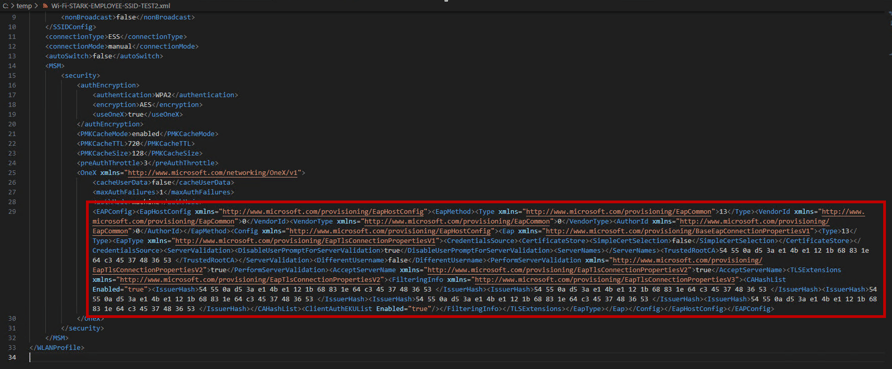Click line number 29 in the gutter
This screenshot has width=892, height=369.
point(13,212)
